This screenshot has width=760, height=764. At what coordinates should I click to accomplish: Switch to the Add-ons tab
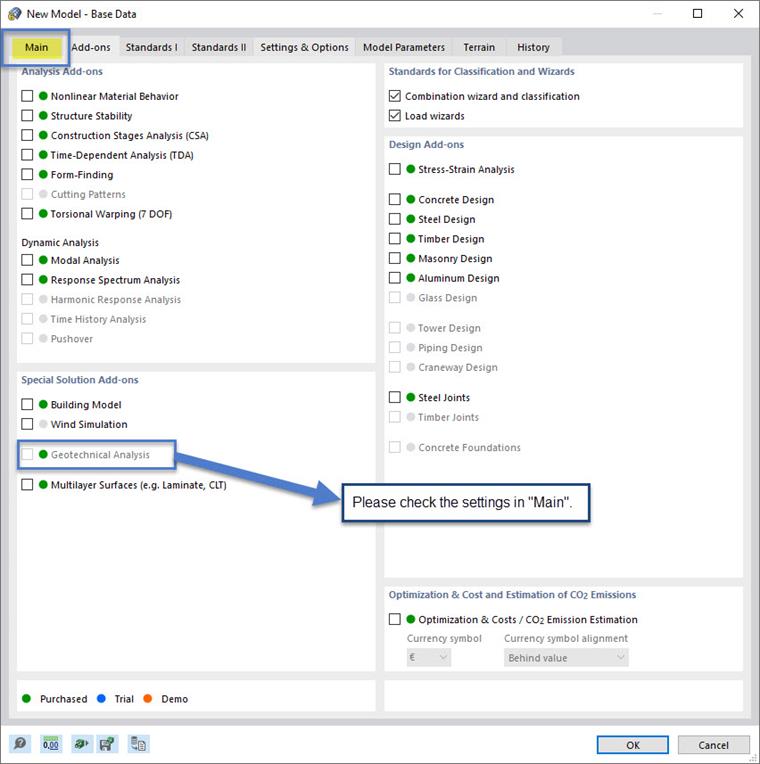(91, 47)
